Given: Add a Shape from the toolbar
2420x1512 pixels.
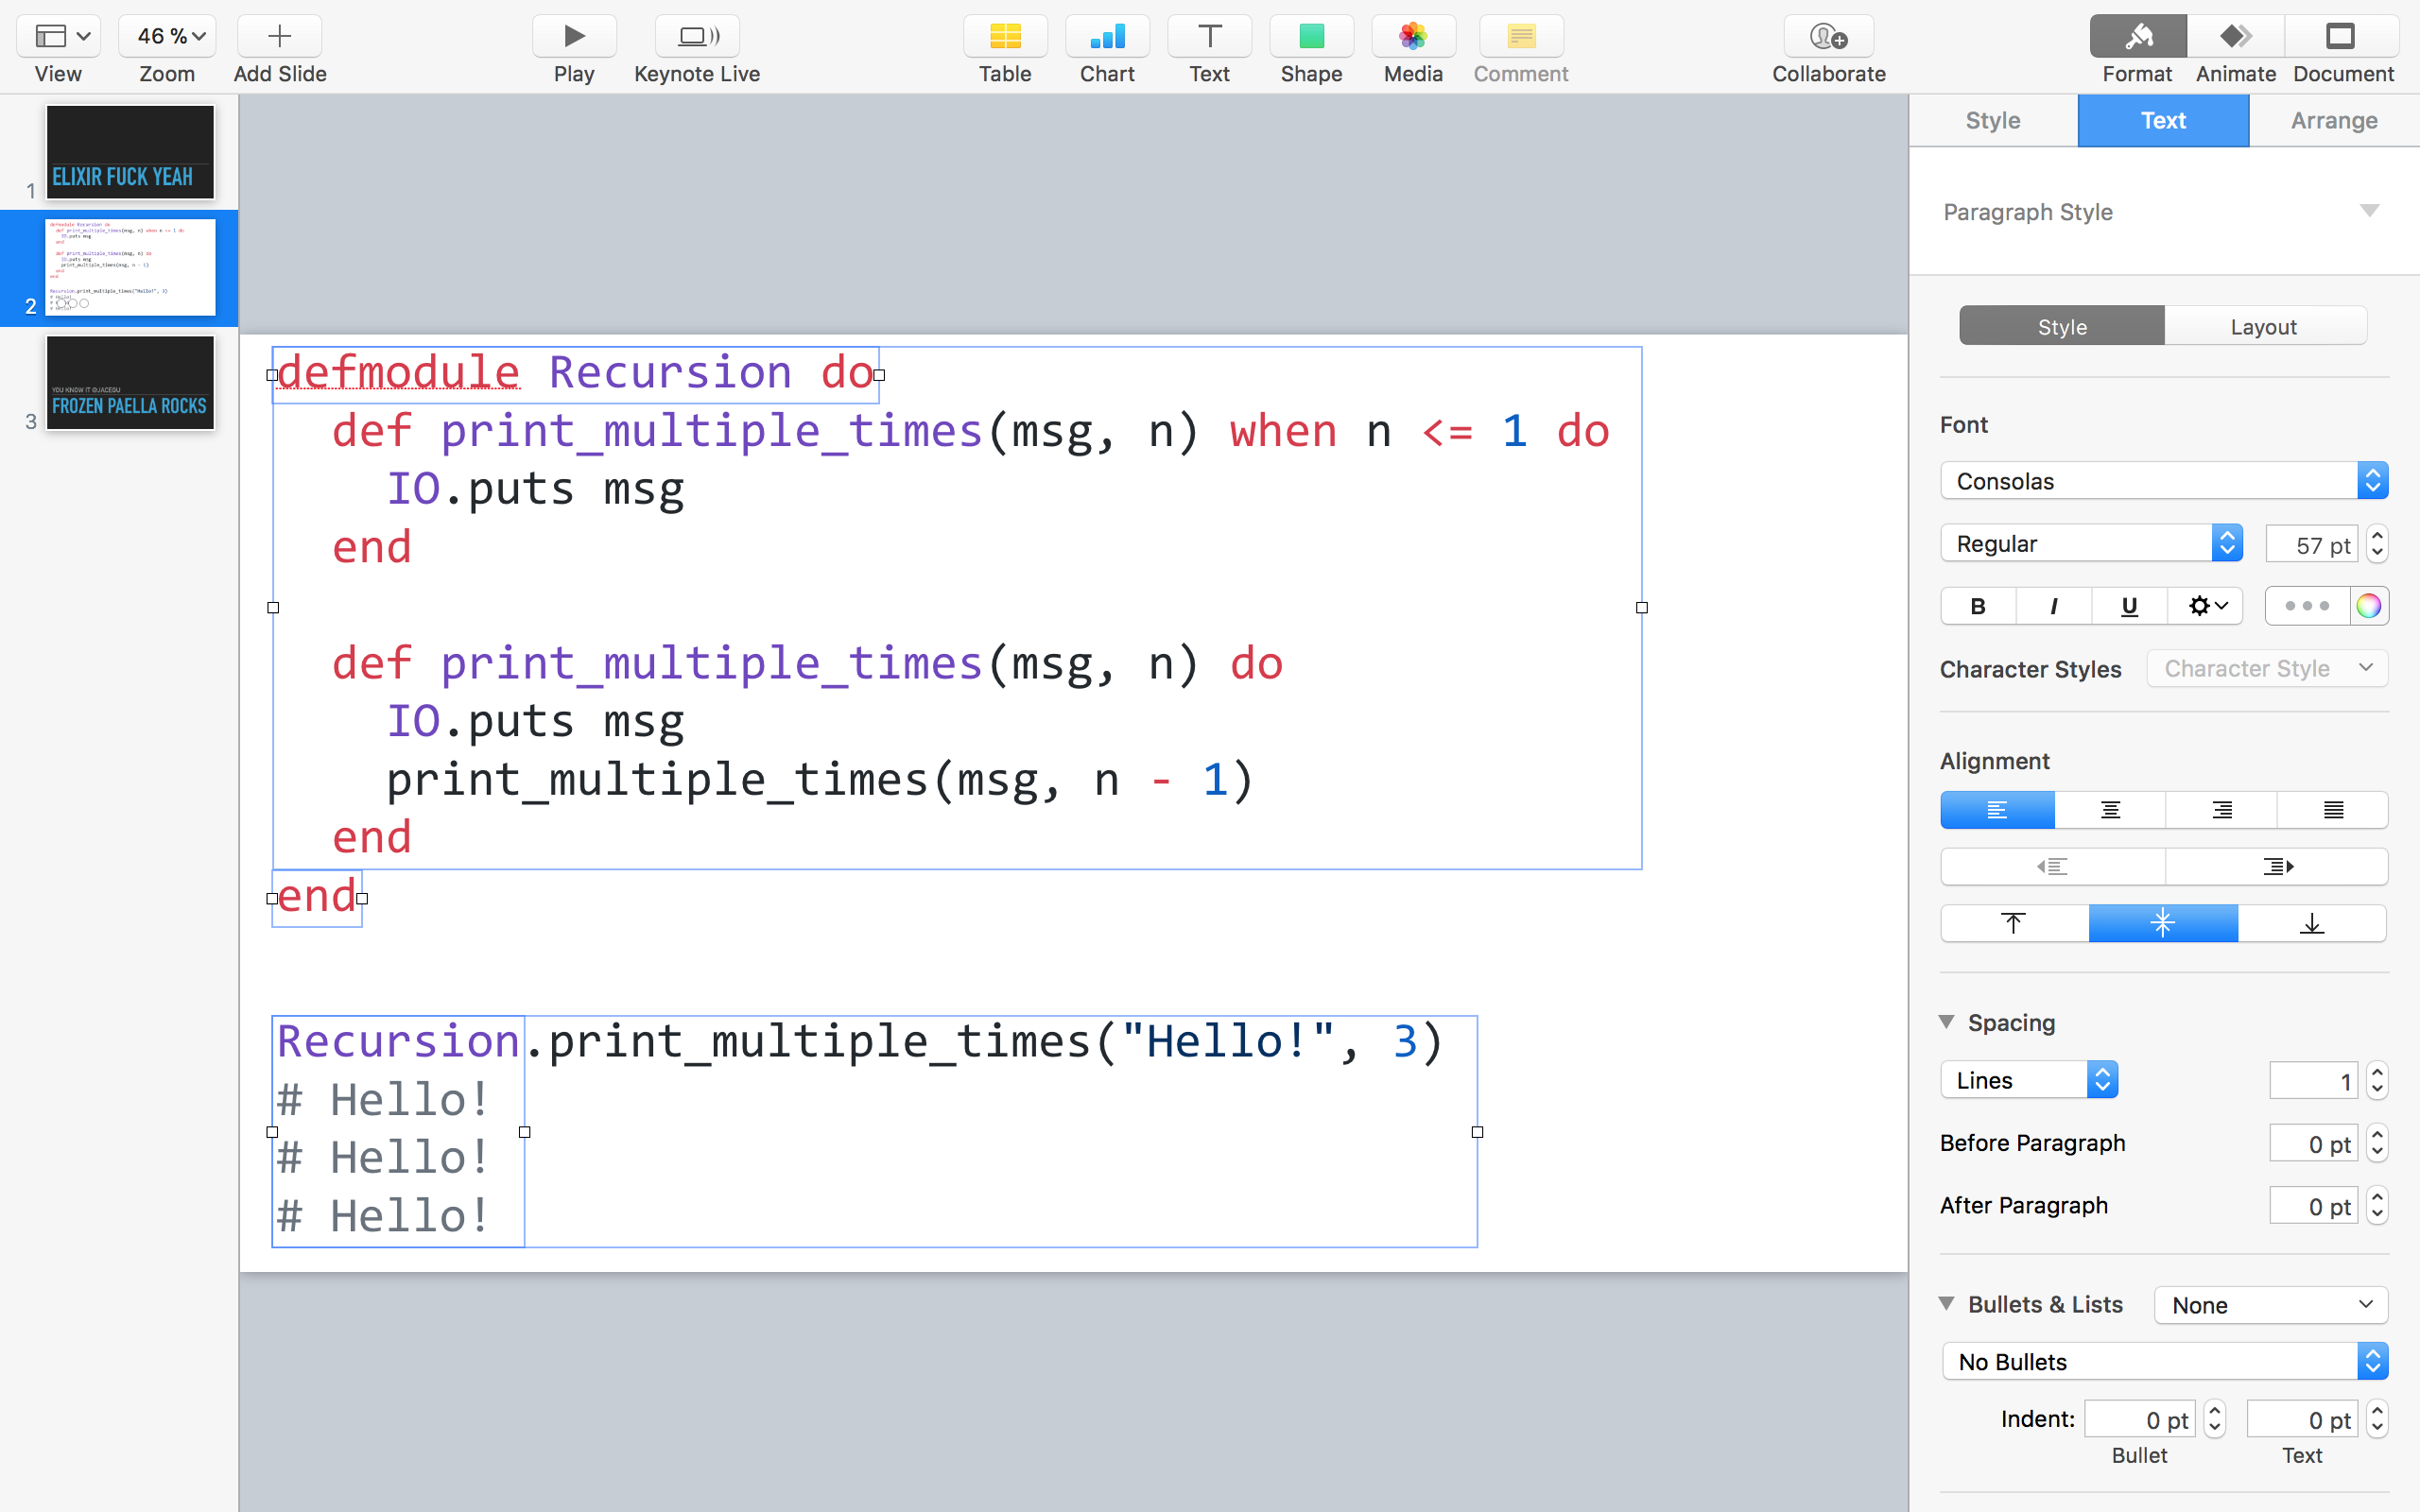Looking at the screenshot, I should point(1311,37).
